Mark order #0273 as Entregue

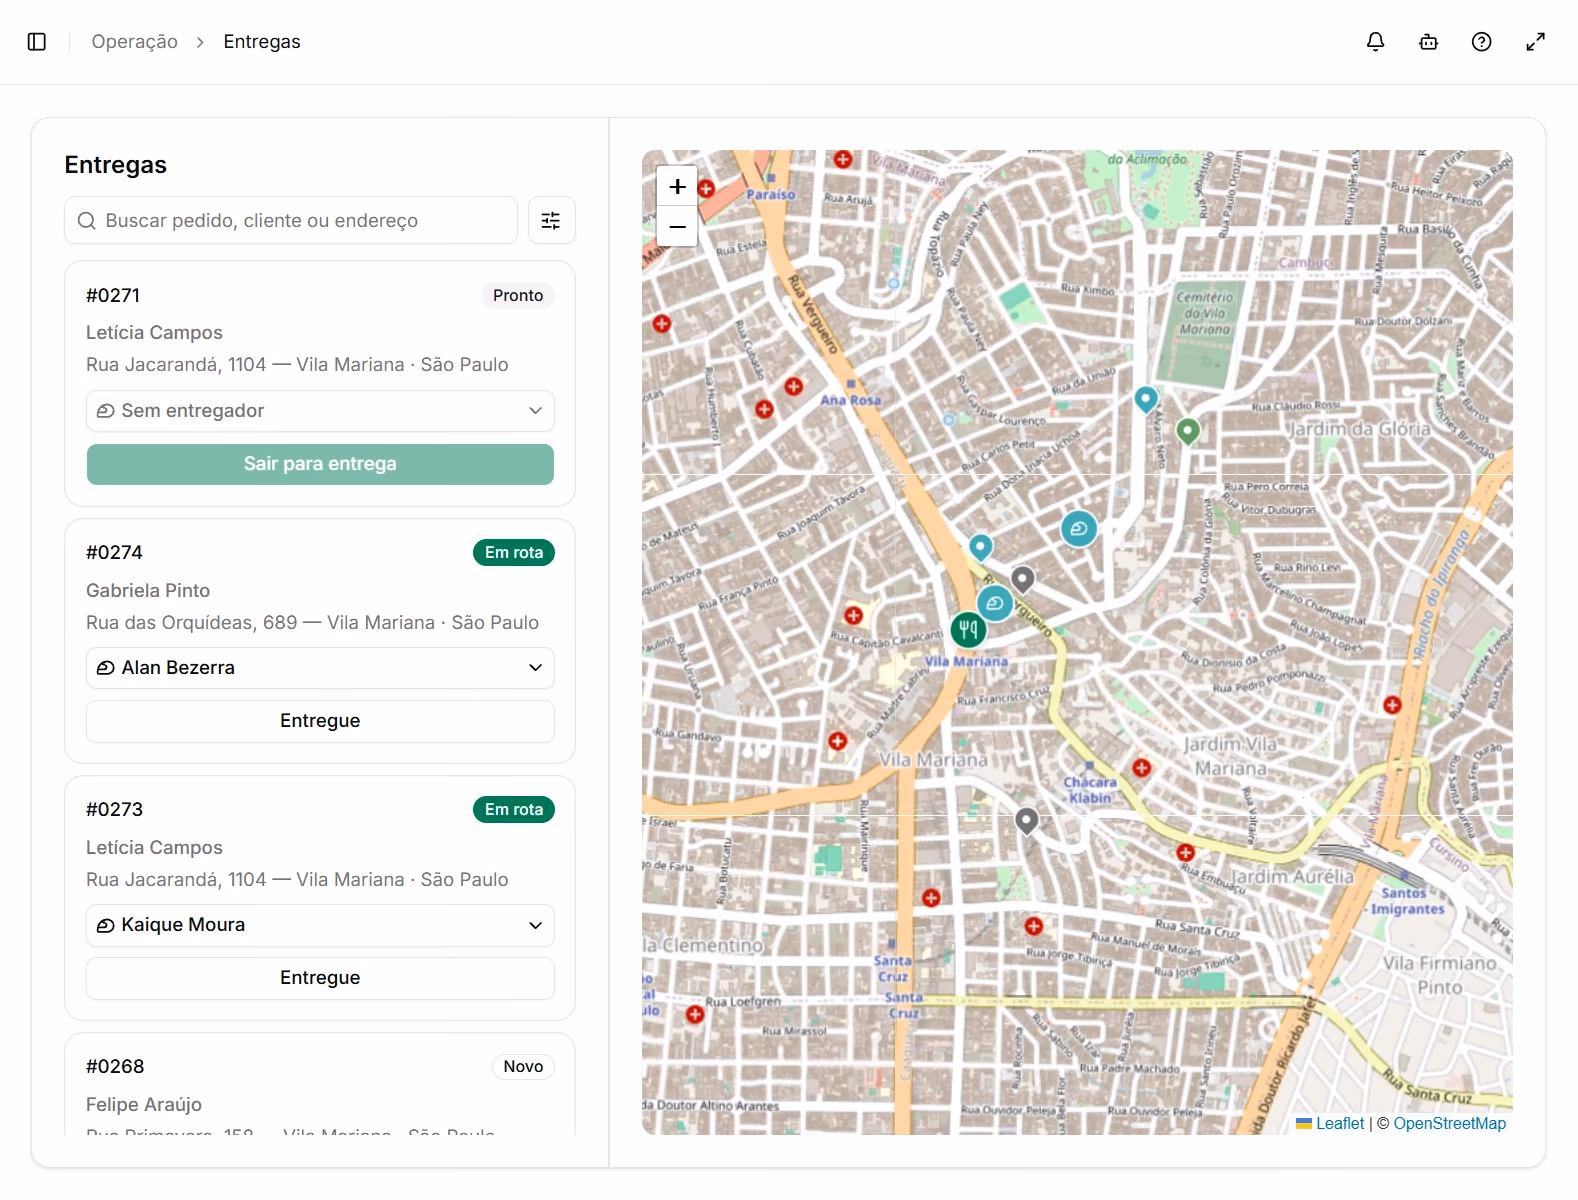(320, 978)
